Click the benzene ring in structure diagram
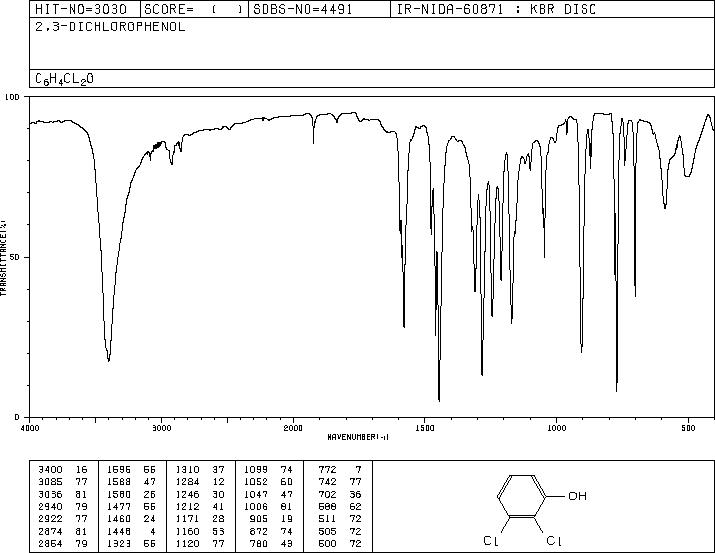 tap(522, 496)
